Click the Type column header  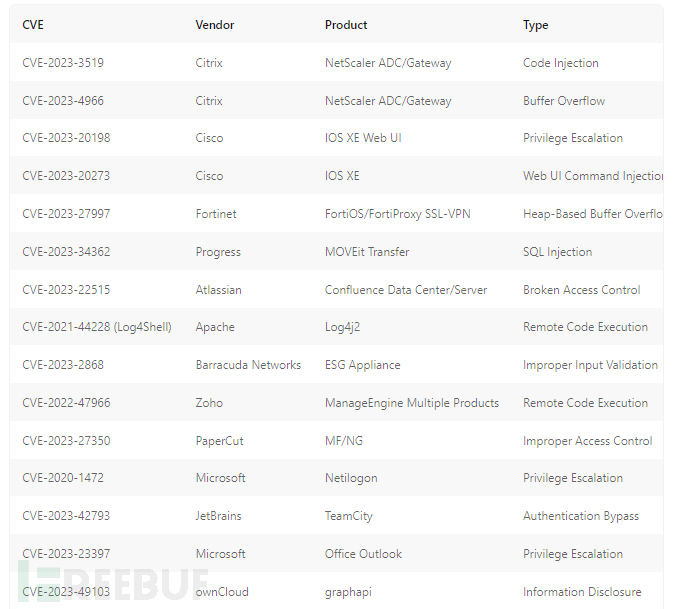[x=535, y=25]
